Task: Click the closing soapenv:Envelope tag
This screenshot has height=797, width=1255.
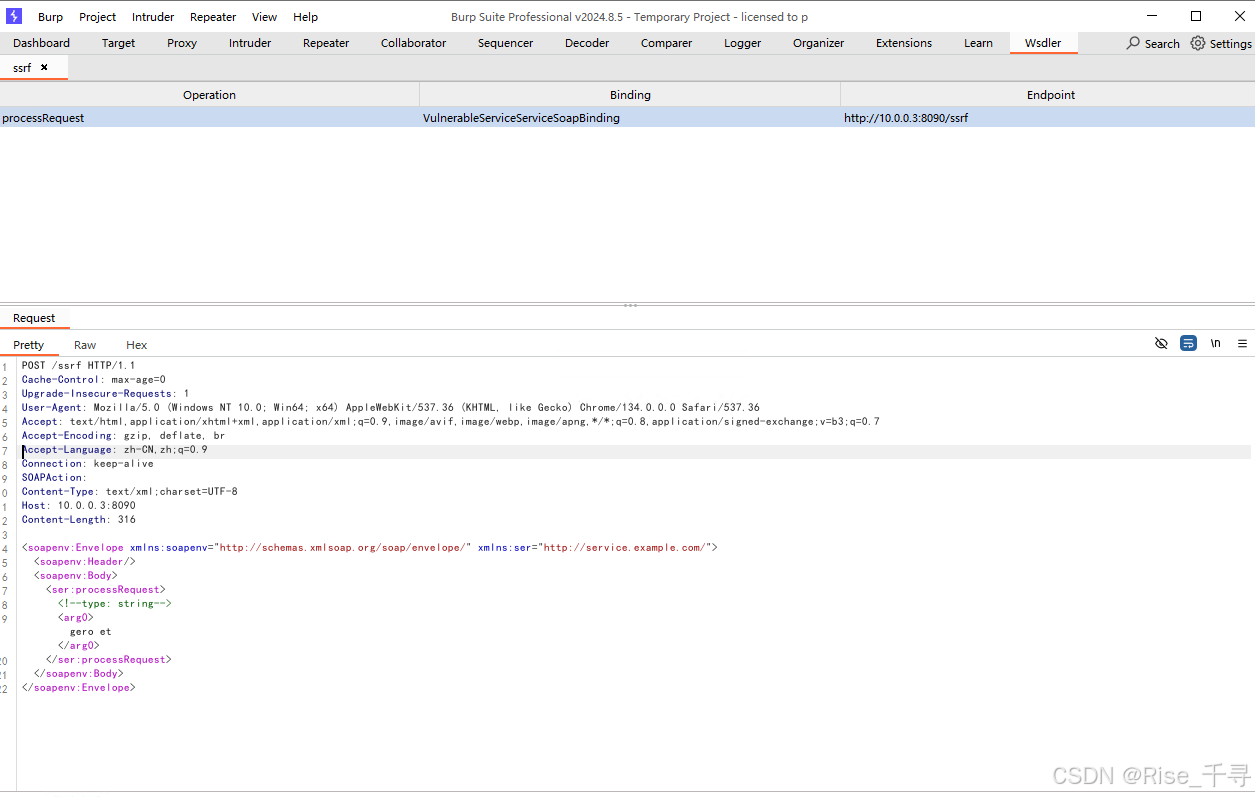Action: (79, 688)
